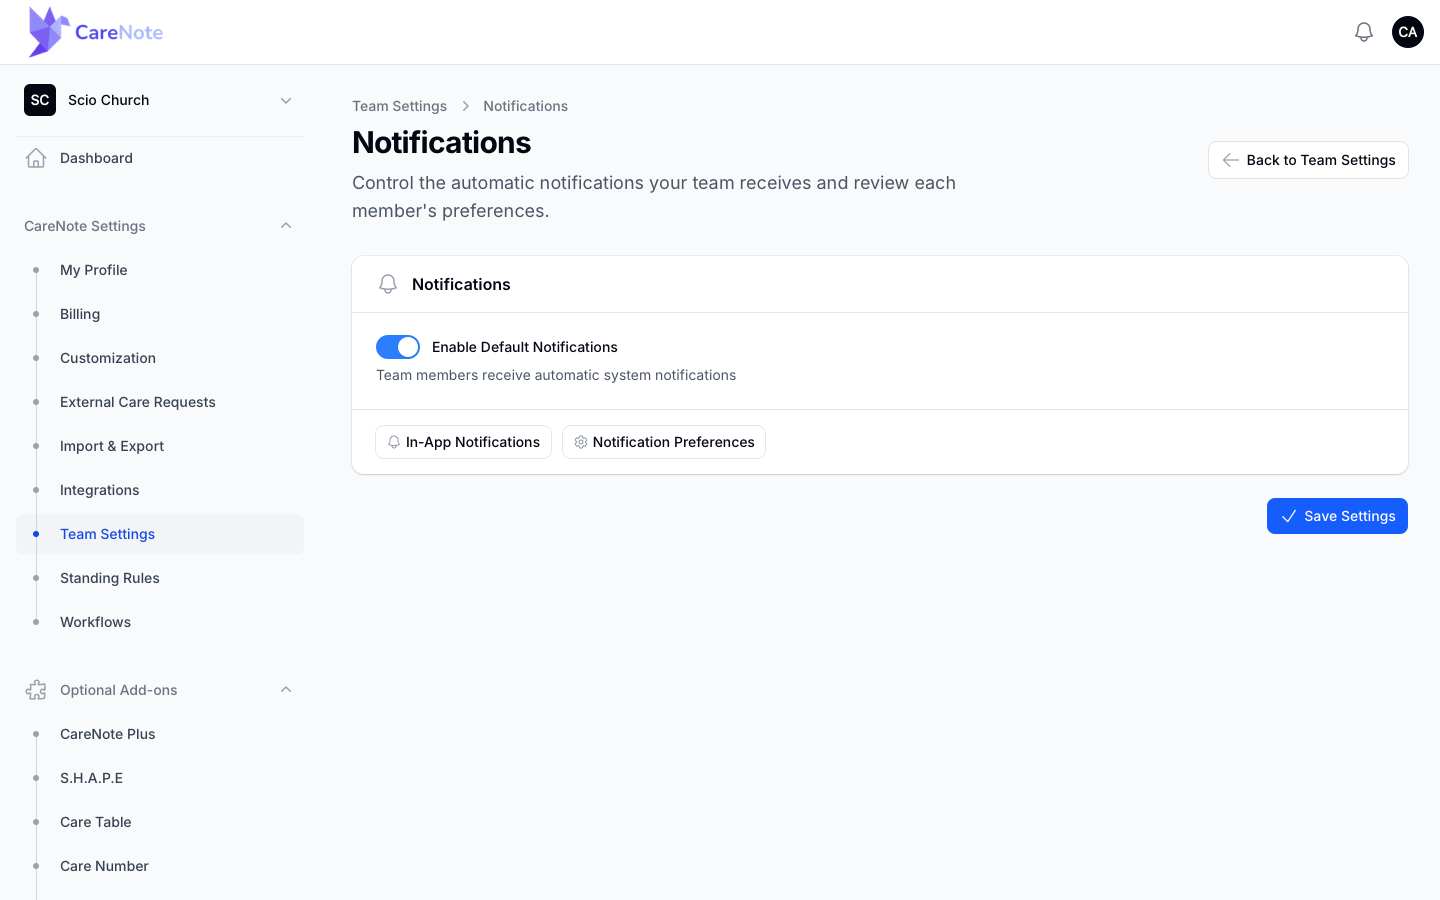
Task: Open Customization settings
Action: click(x=160, y=358)
